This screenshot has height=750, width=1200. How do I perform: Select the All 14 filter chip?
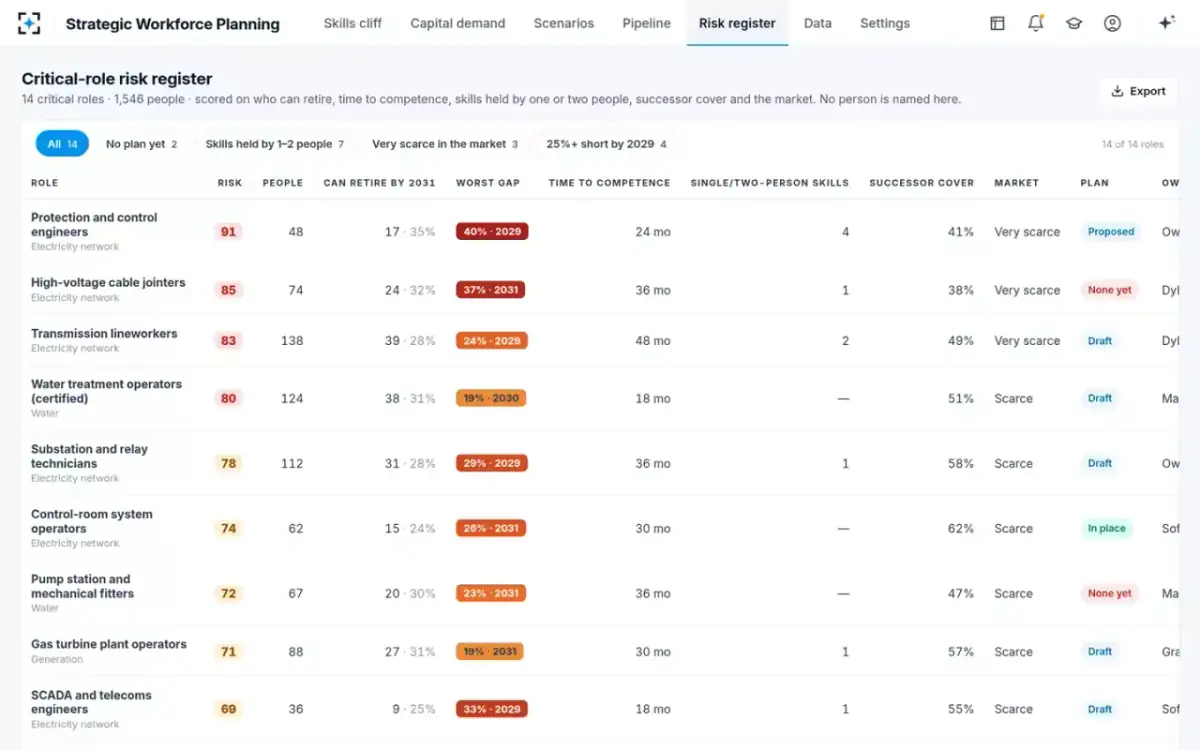[x=62, y=144]
